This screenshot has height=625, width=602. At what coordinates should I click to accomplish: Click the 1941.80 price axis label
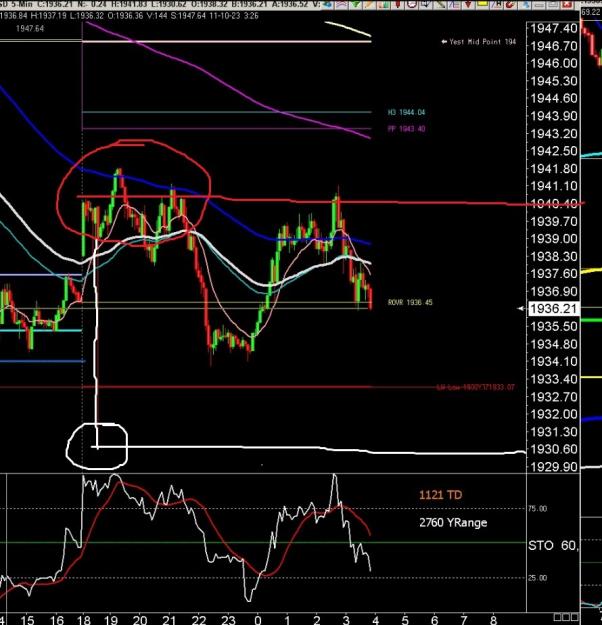pos(553,169)
